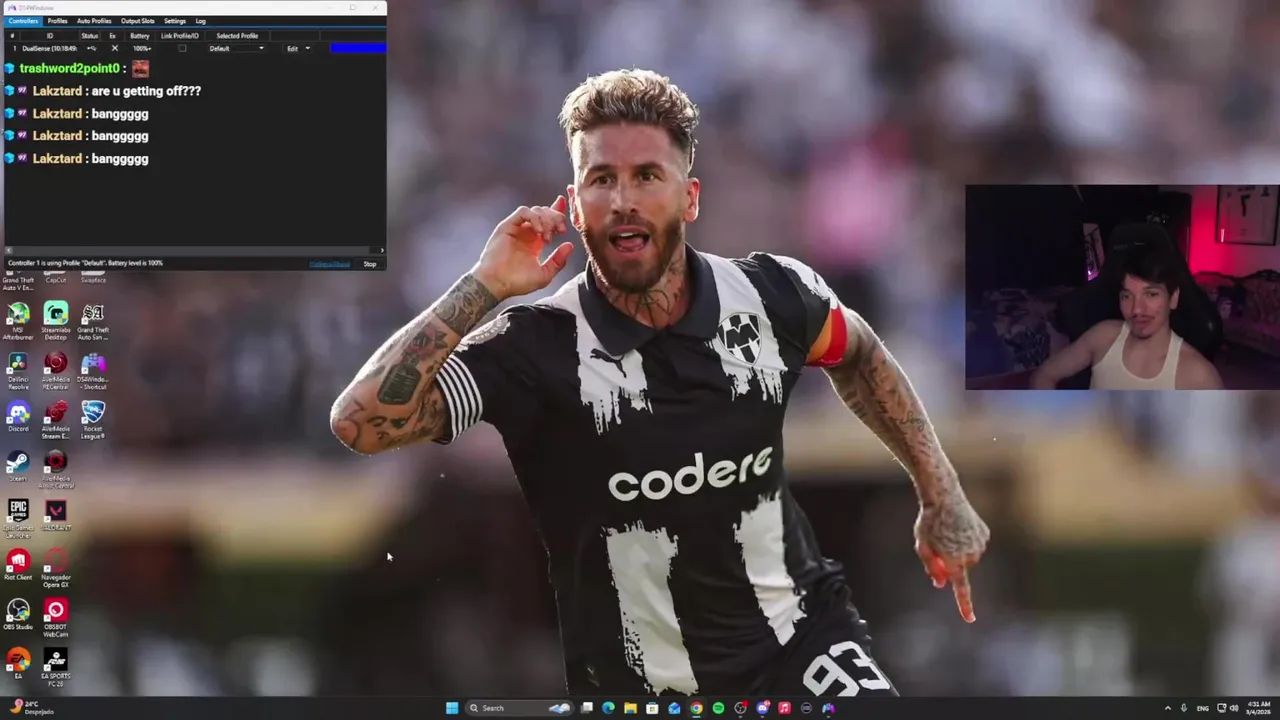Screen dimensions: 1280x720
Task: Expand the dropdown arrow beside Edit
Action: click(x=307, y=48)
